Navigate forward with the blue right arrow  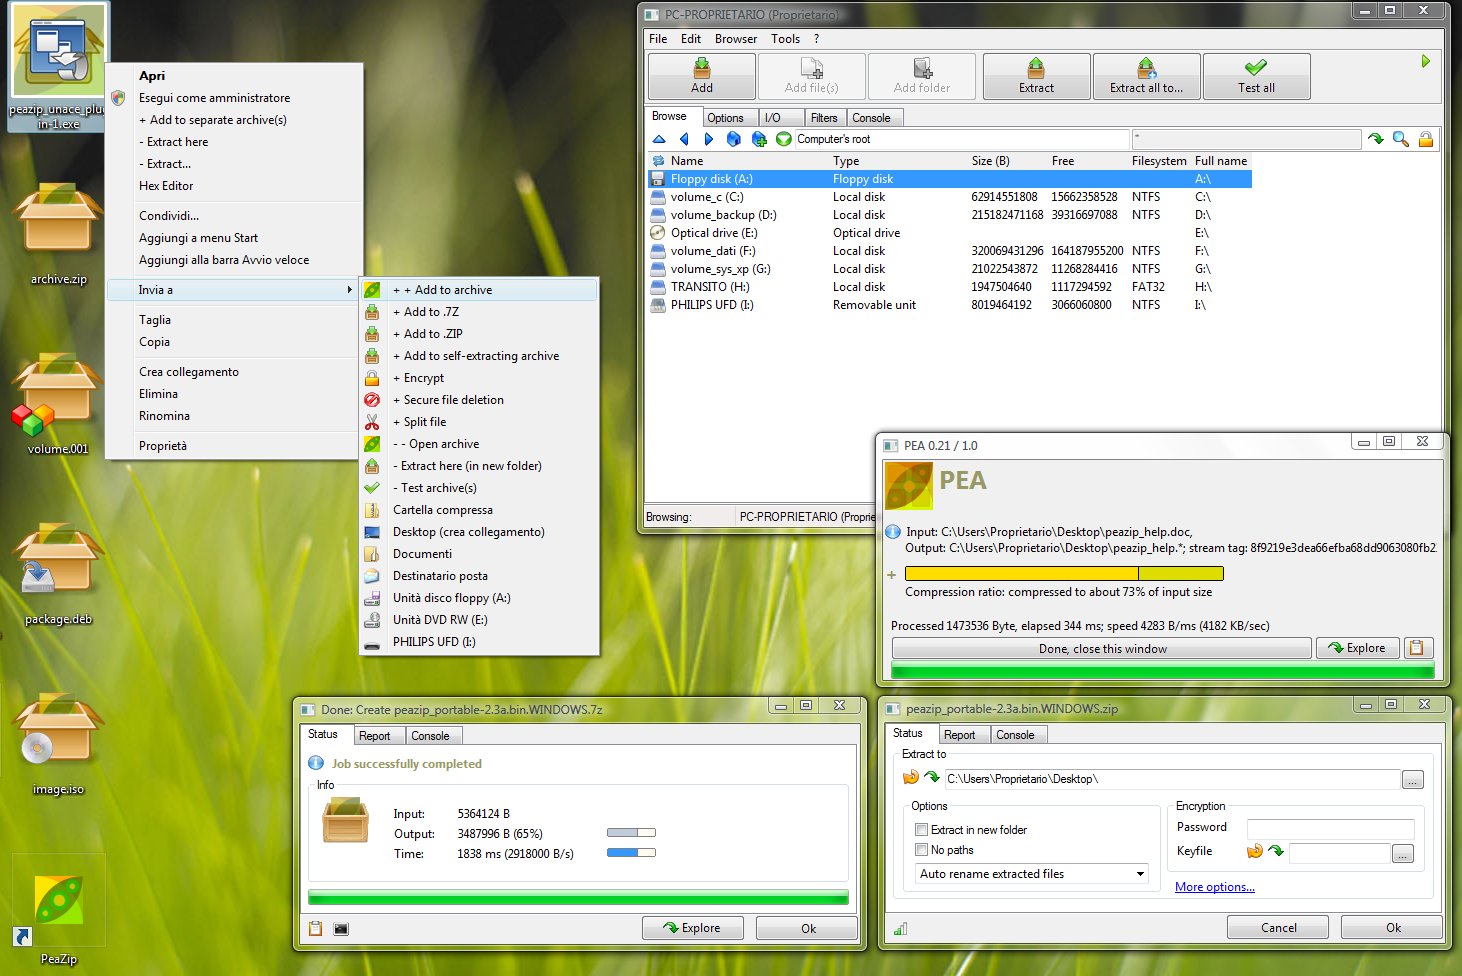(709, 139)
